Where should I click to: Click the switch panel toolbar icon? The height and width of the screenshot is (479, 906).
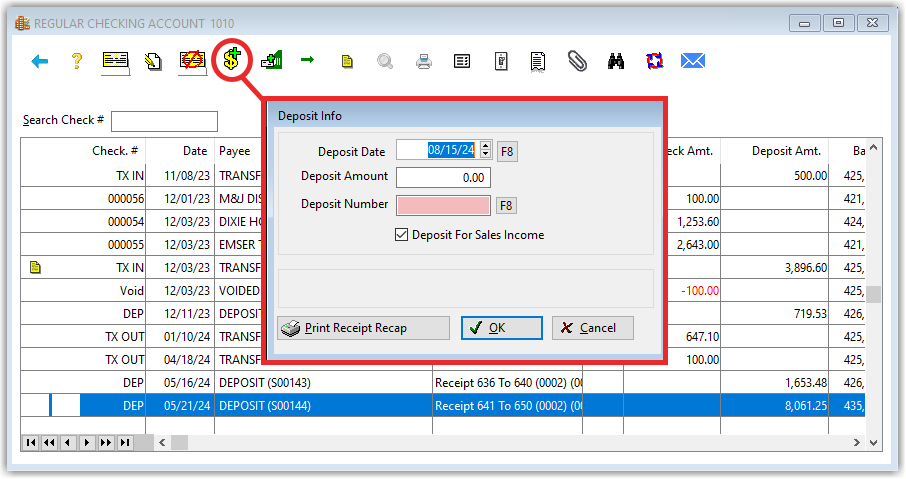click(501, 61)
